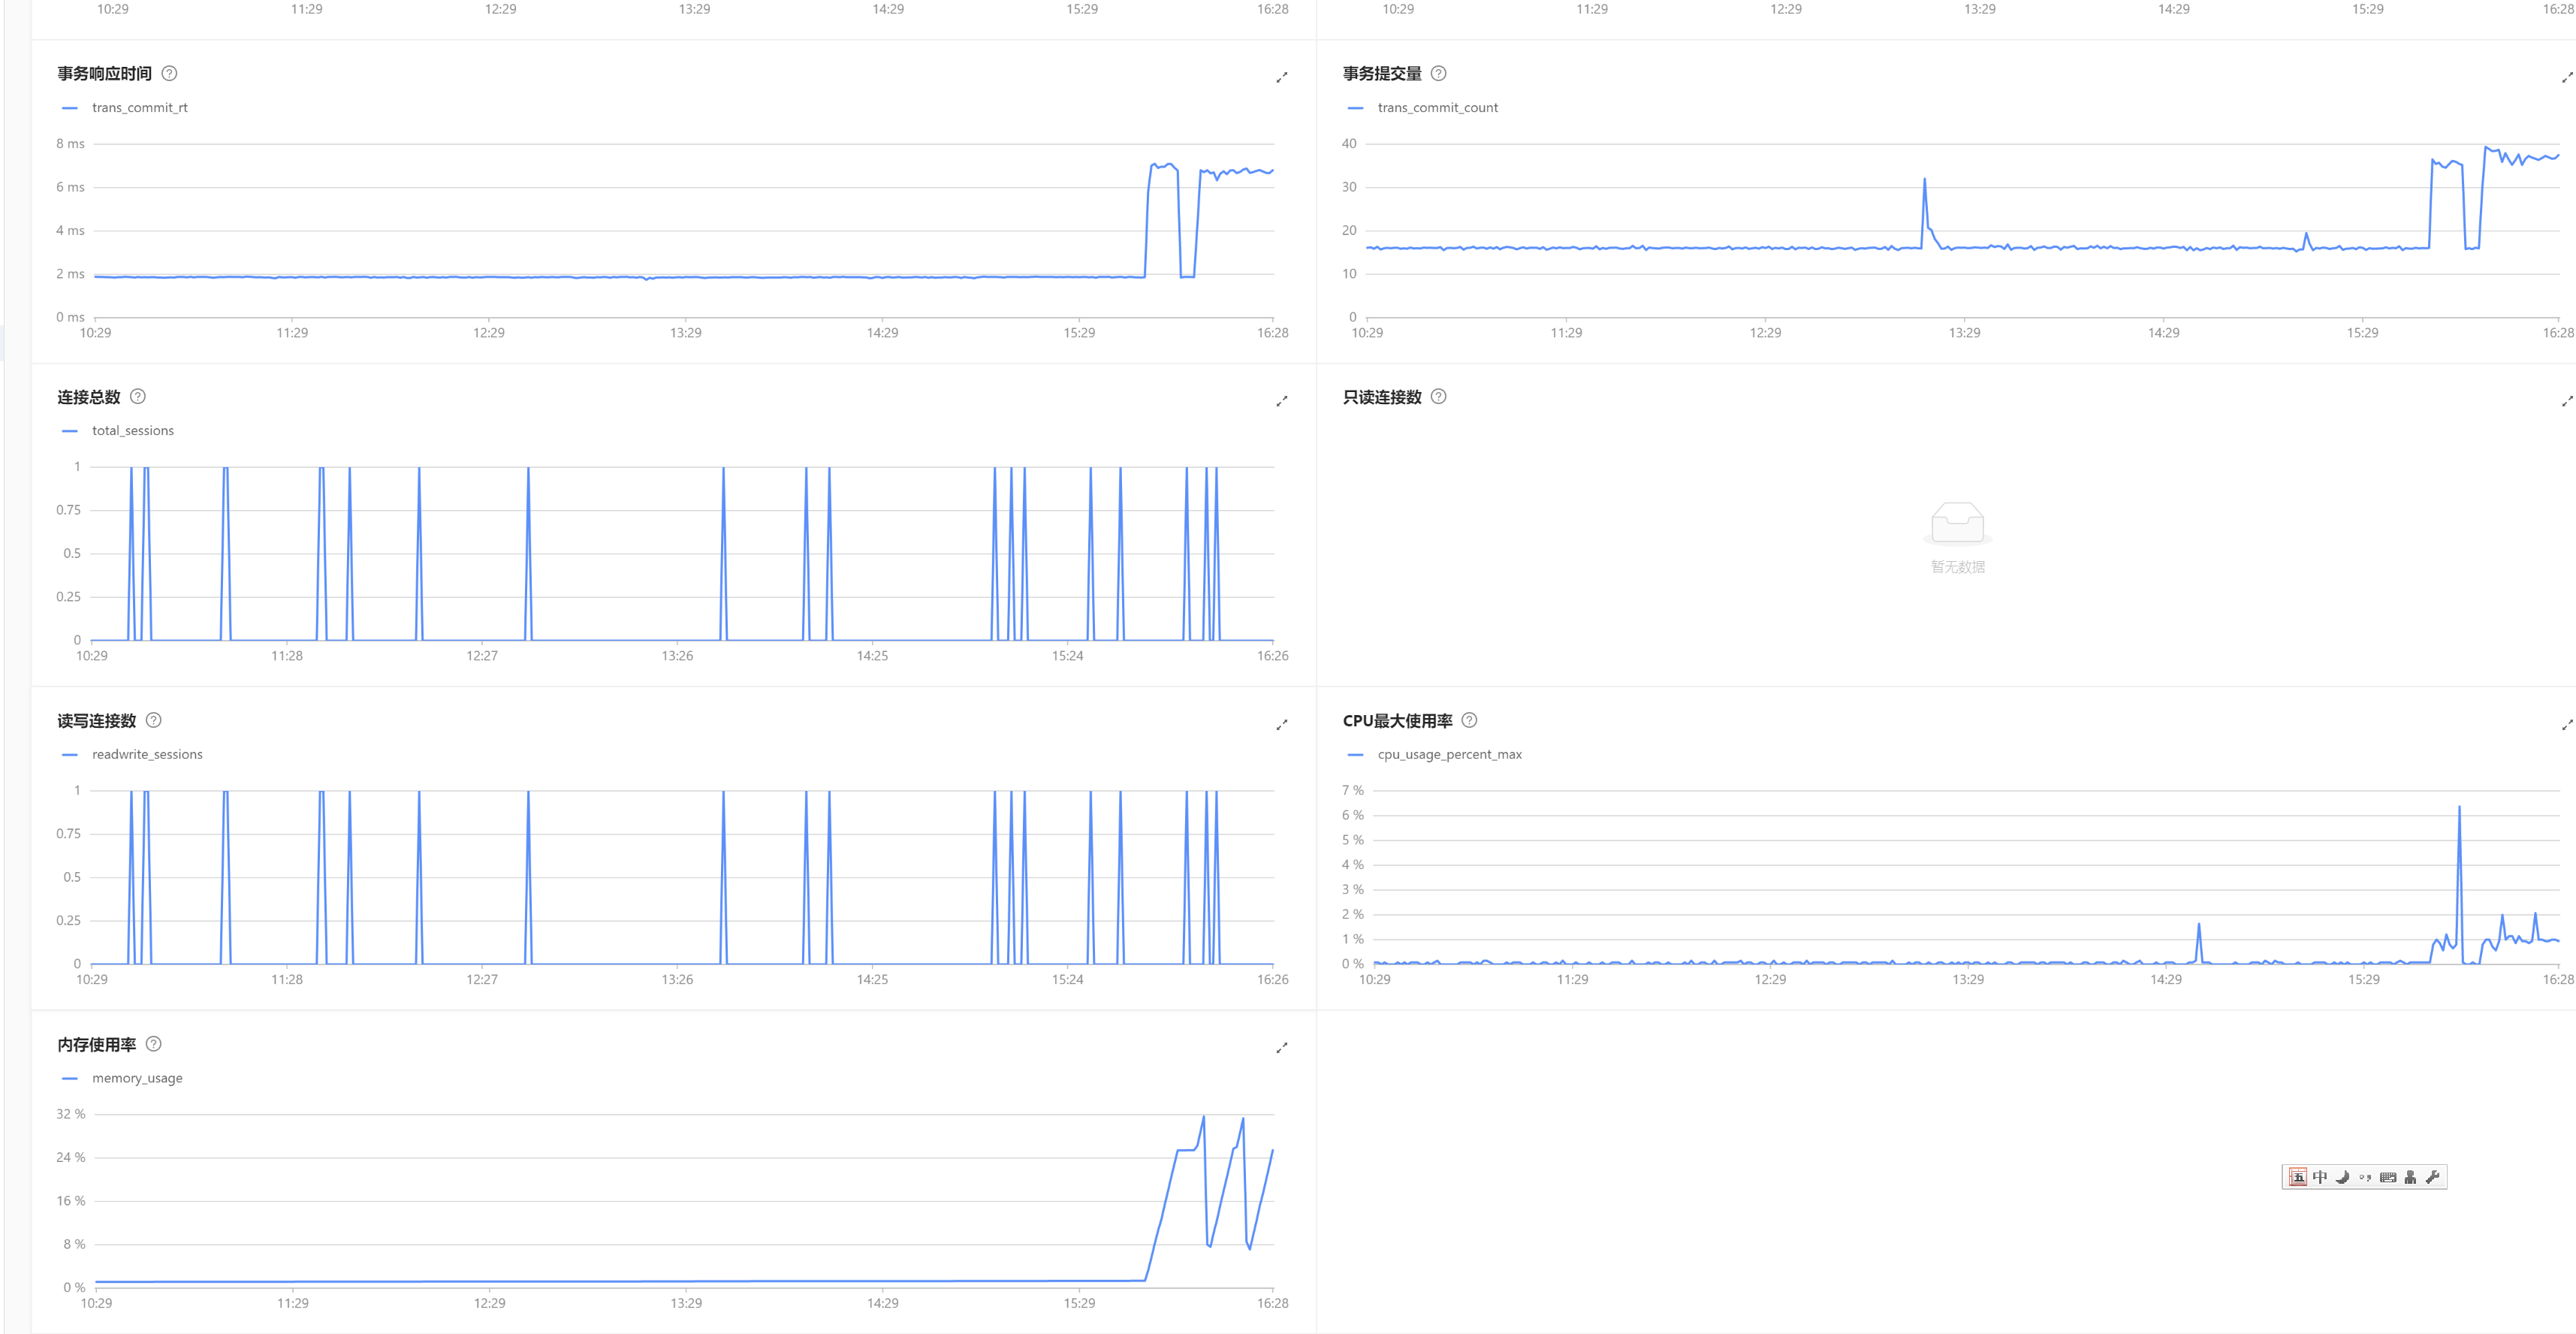Toggle IME full/half-width moon icon
Screen dimensions: 2576x1334
tap(2342, 1177)
